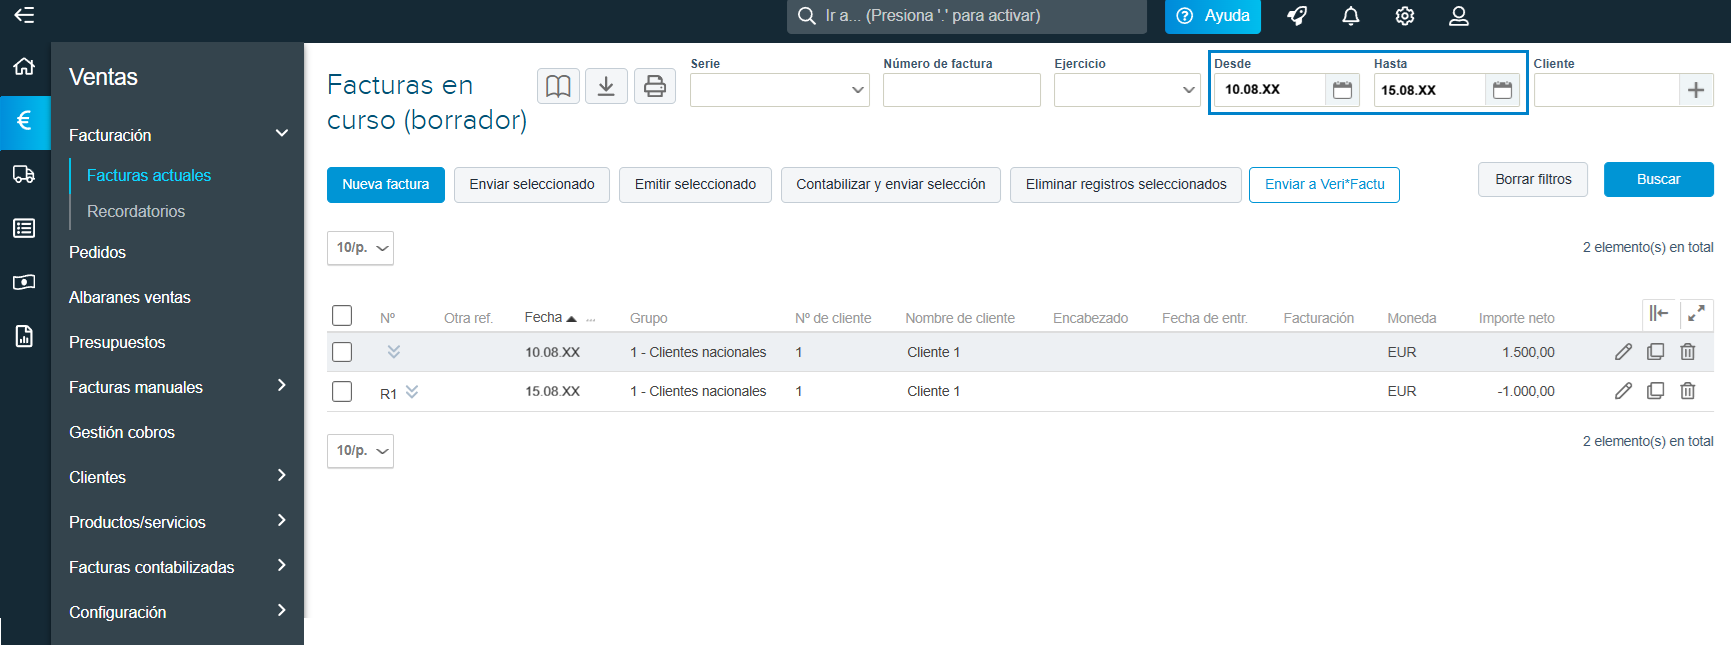Expand Facturas contabilizadas submenu
1731x645 pixels.
(x=282, y=565)
